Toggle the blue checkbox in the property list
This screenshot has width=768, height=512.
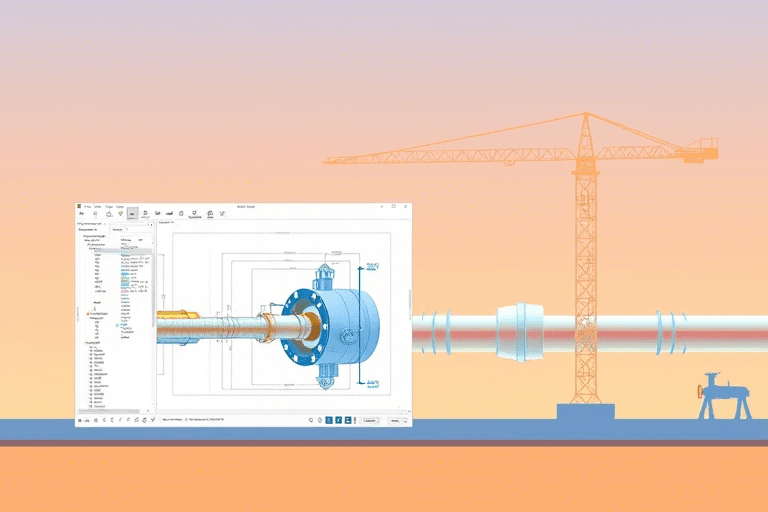click(117, 325)
